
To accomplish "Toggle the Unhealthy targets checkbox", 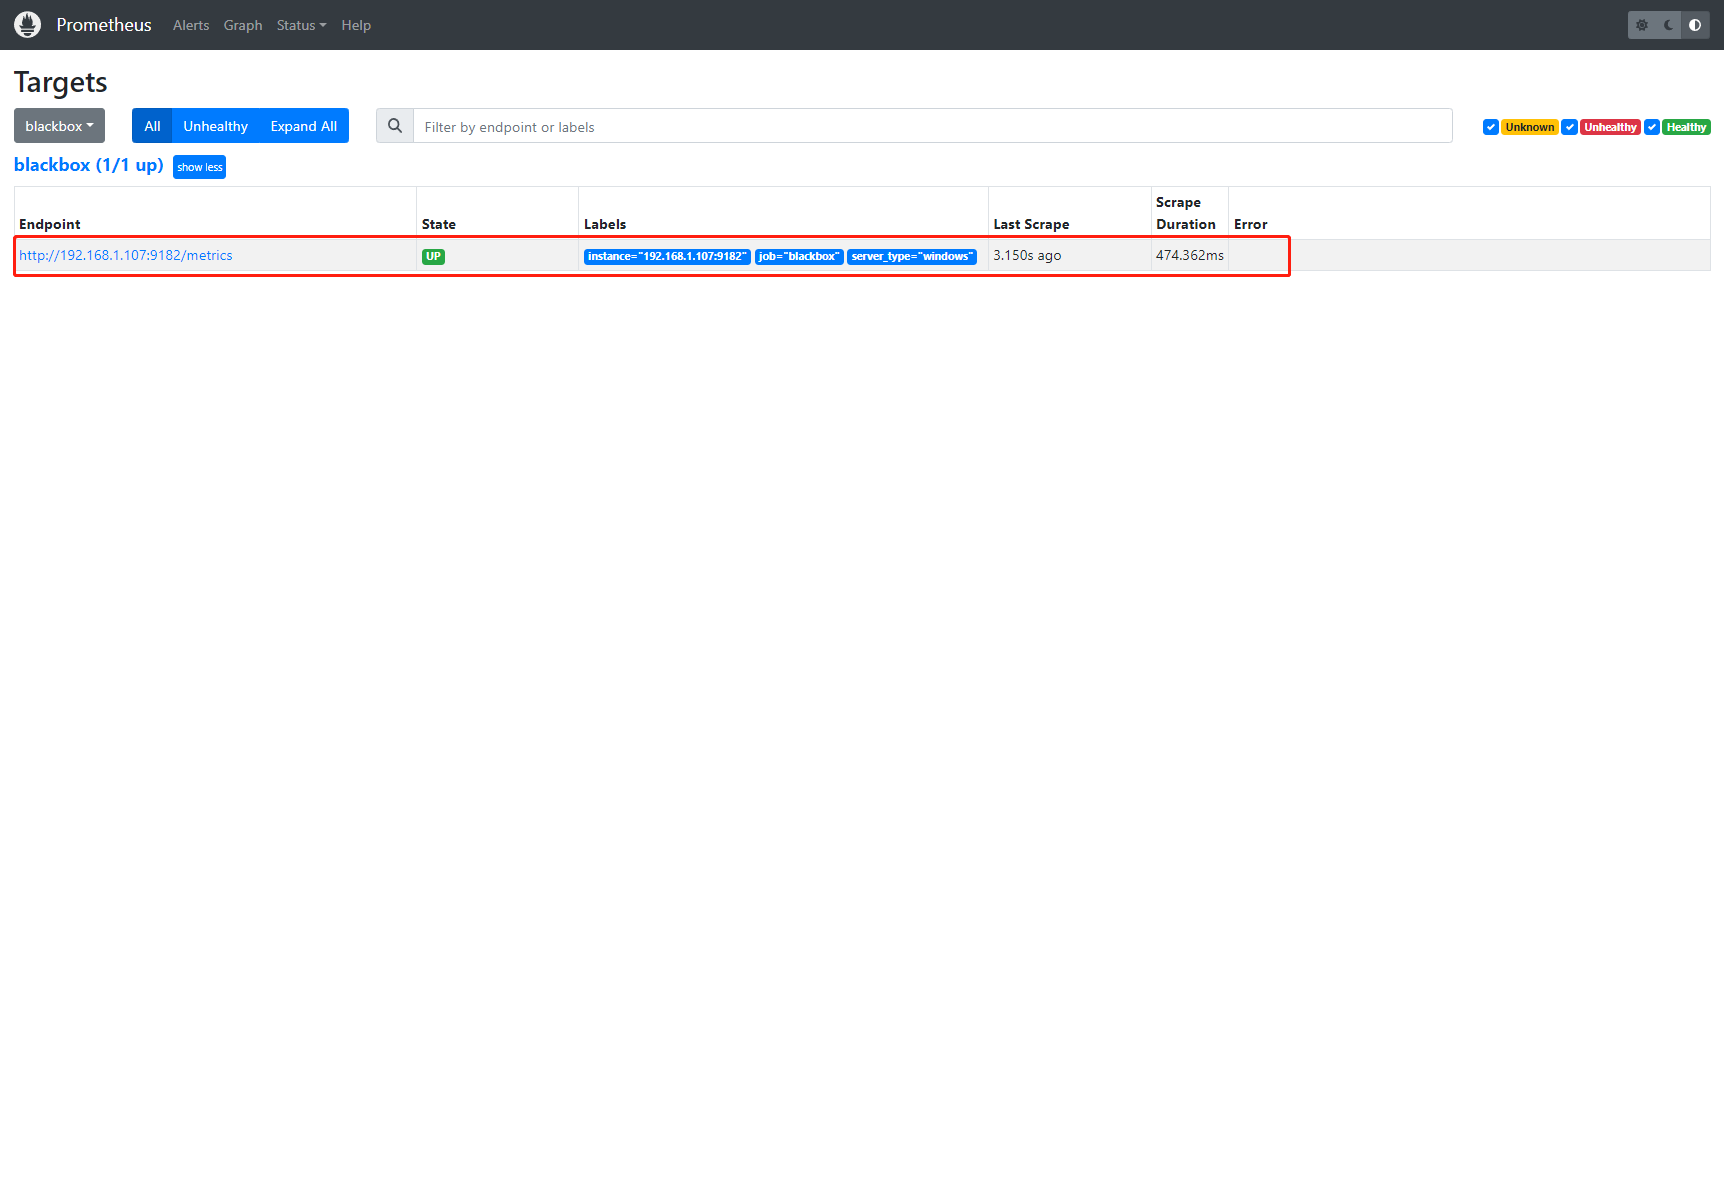I will click(1570, 127).
